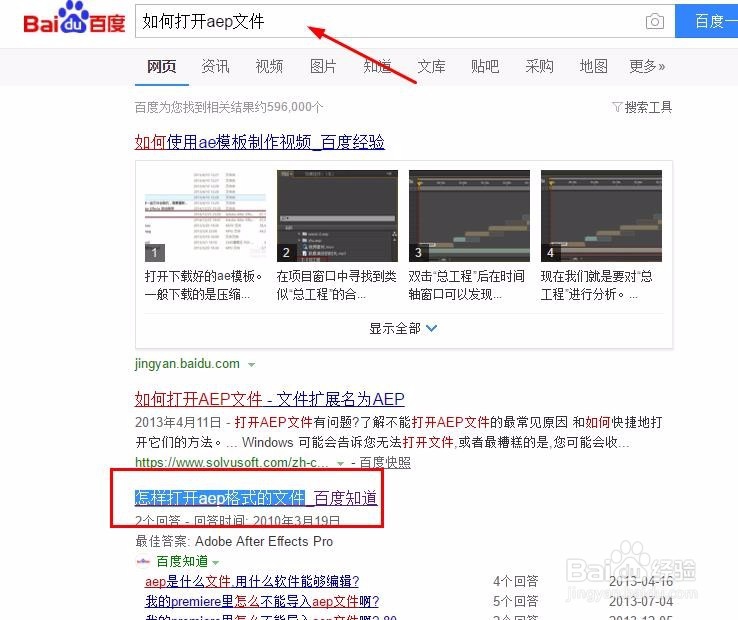
Task: Switch to the 贴吧 tab
Action: (485, 66)
